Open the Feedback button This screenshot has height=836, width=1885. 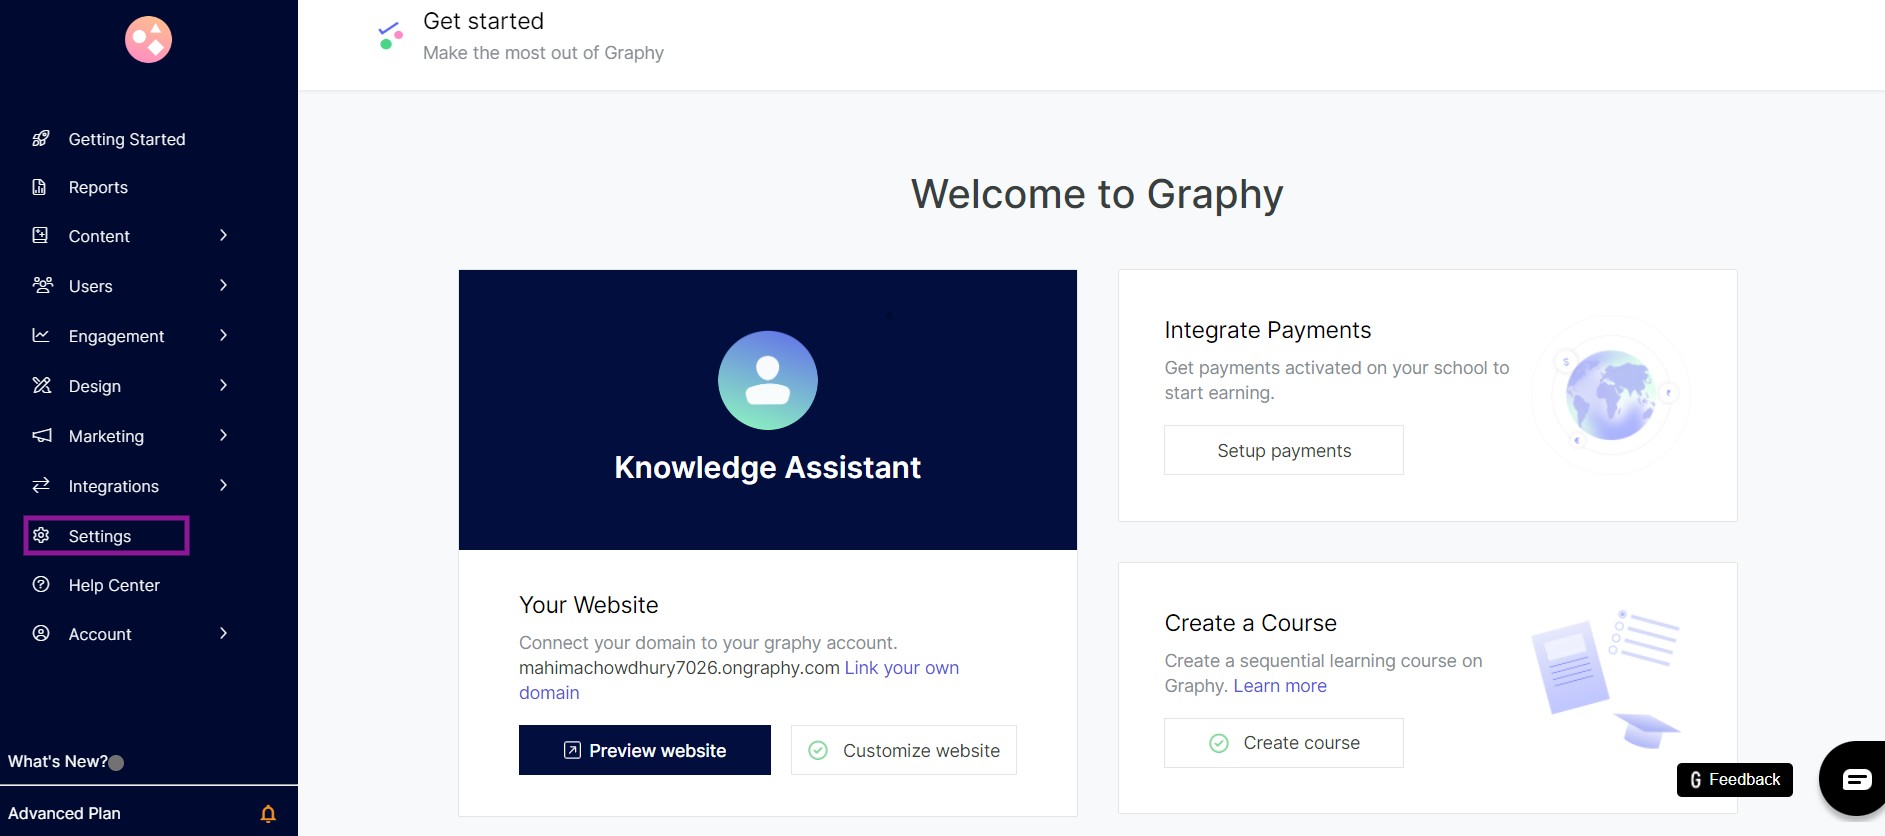[1735, 780]
